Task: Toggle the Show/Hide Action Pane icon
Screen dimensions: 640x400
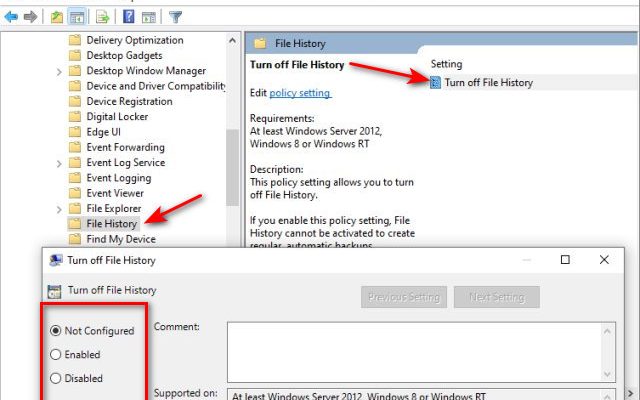Action: click(x=149, y=17)
